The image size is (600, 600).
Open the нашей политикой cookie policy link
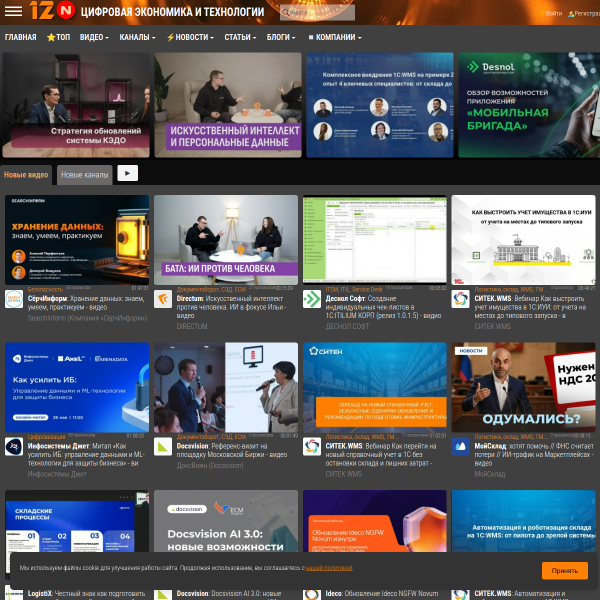pyautogui.click(x=329, y=568)
